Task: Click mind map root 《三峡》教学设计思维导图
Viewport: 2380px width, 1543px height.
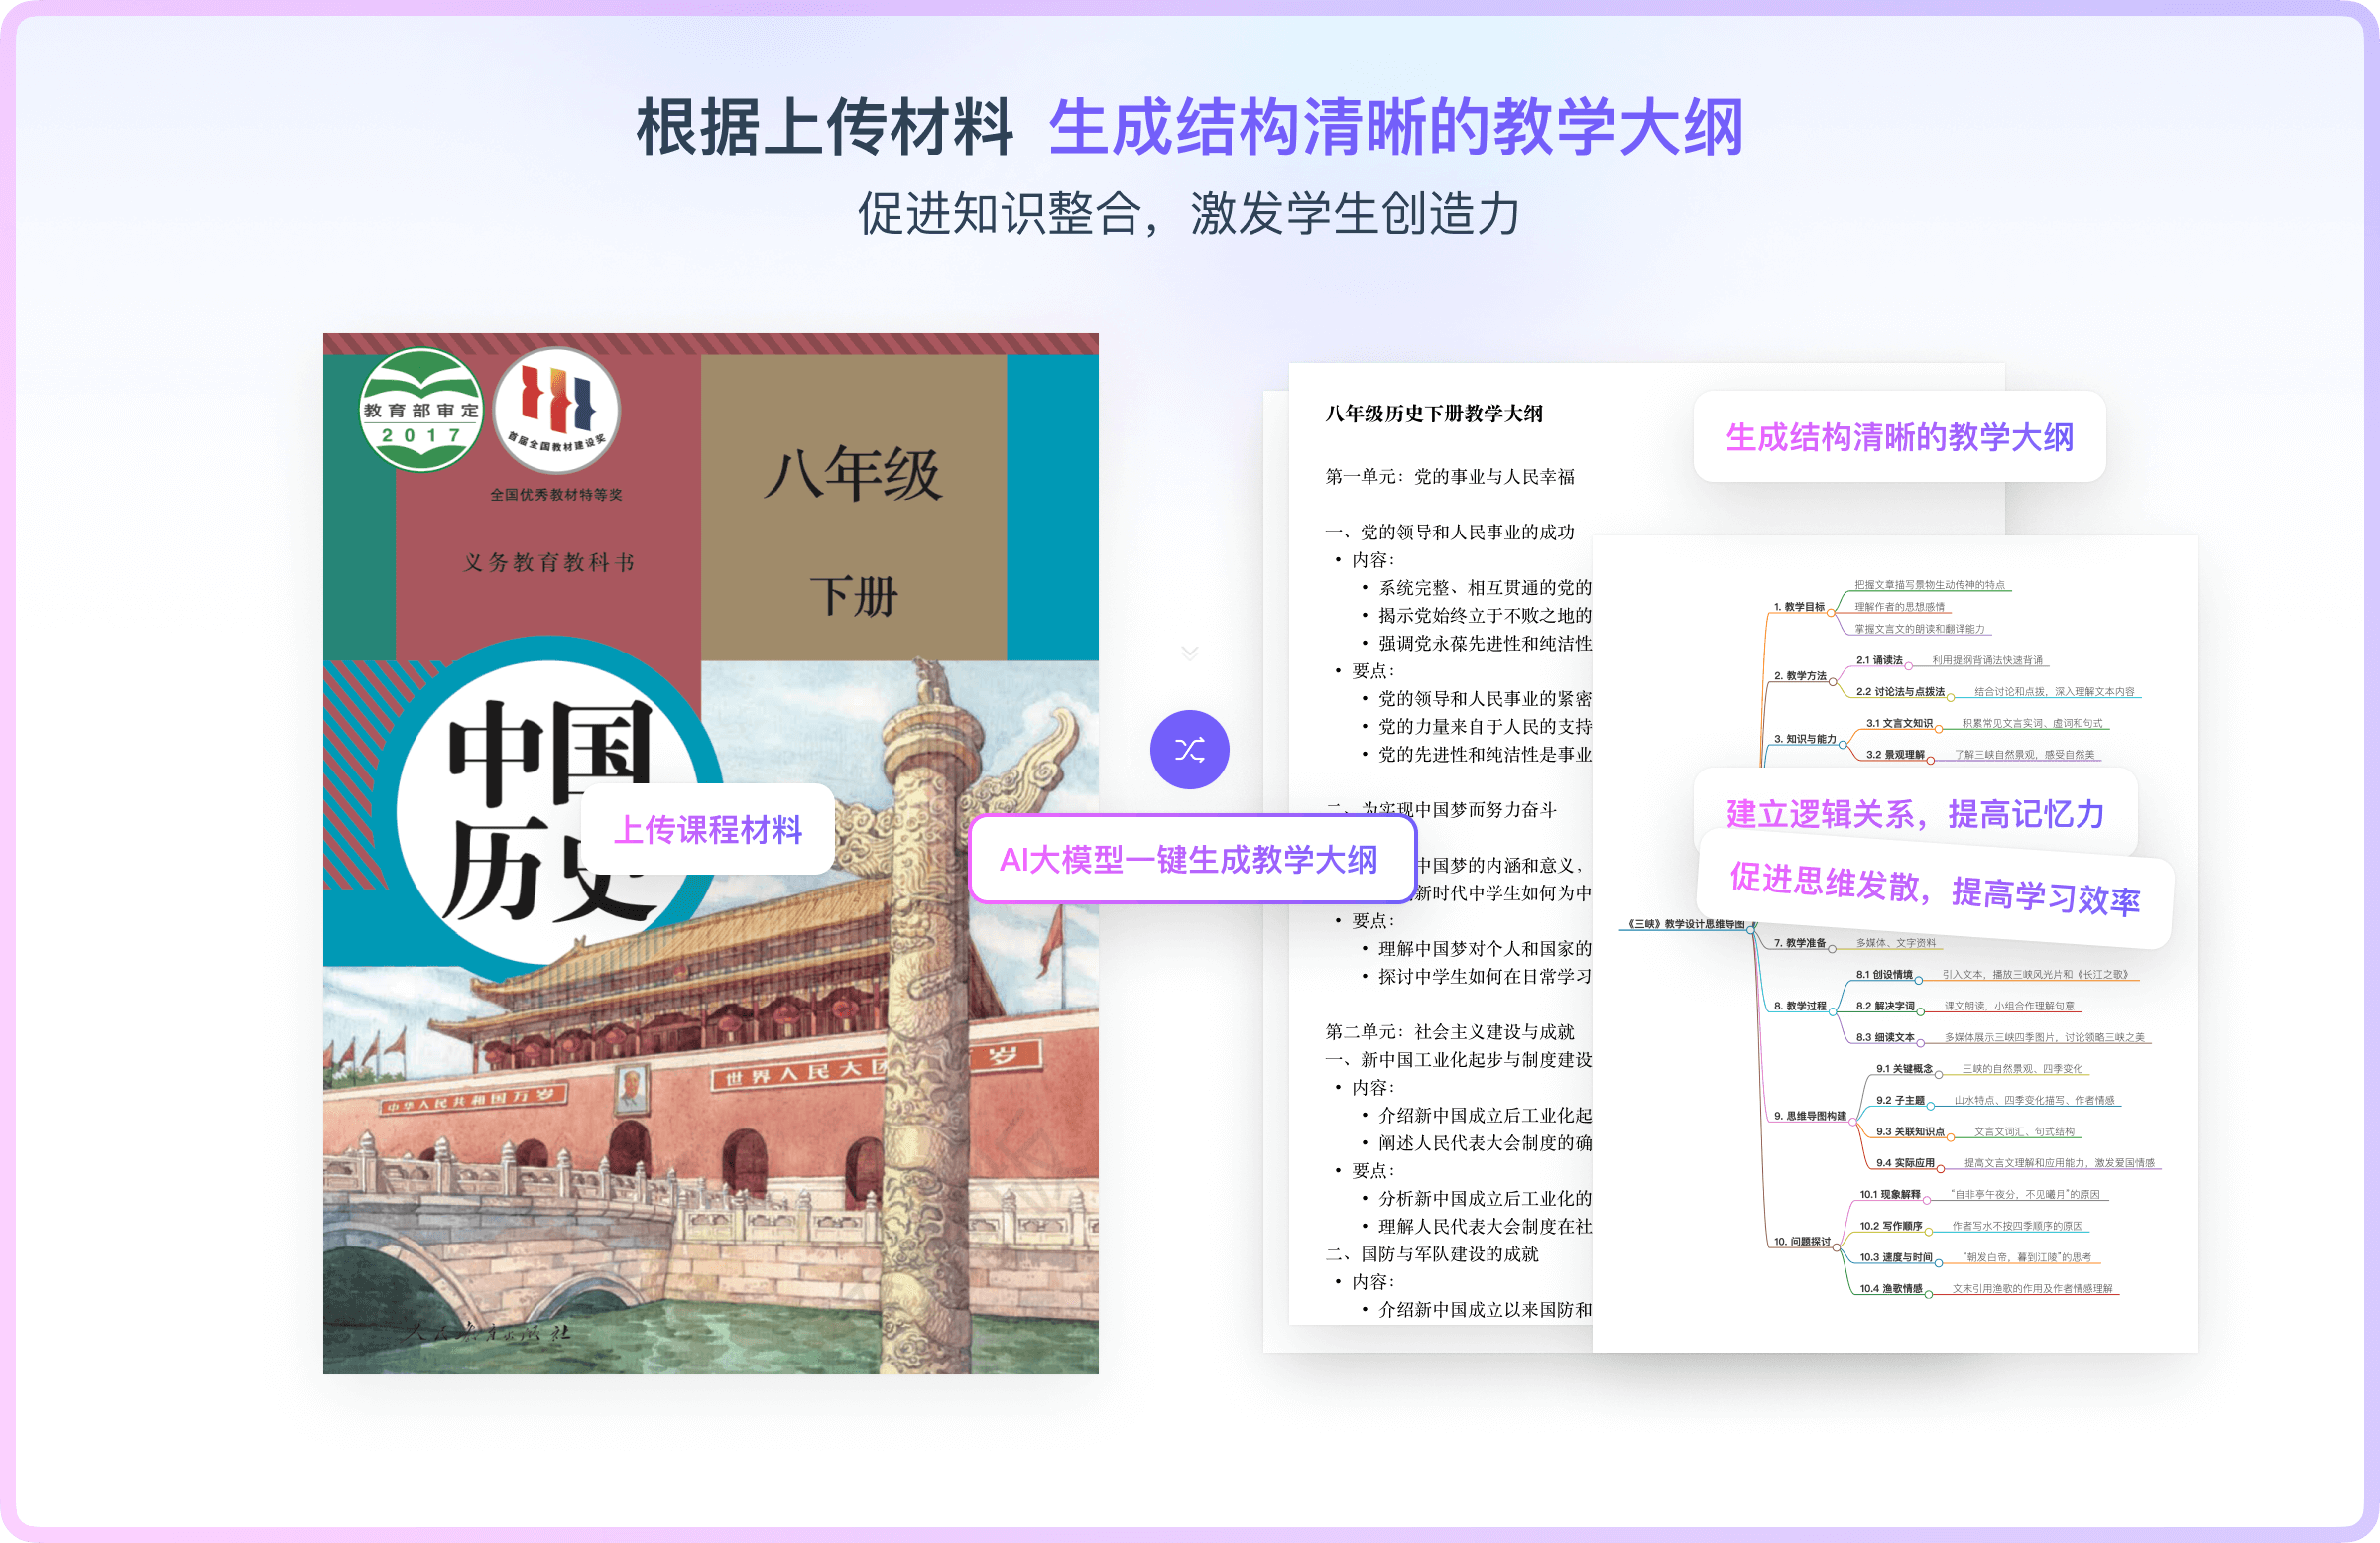Action: pos(1686,924)
